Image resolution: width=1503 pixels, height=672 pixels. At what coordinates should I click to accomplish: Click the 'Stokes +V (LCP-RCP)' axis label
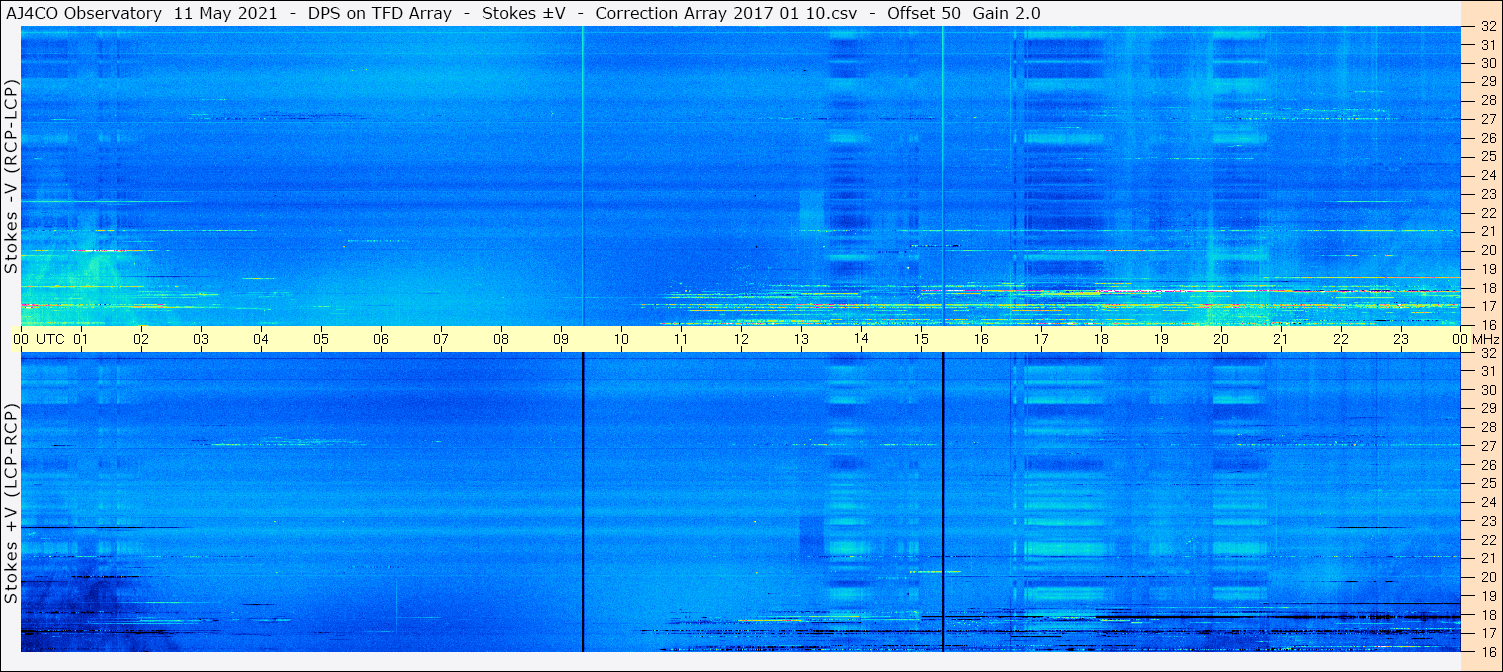click(x=11, y=505)
